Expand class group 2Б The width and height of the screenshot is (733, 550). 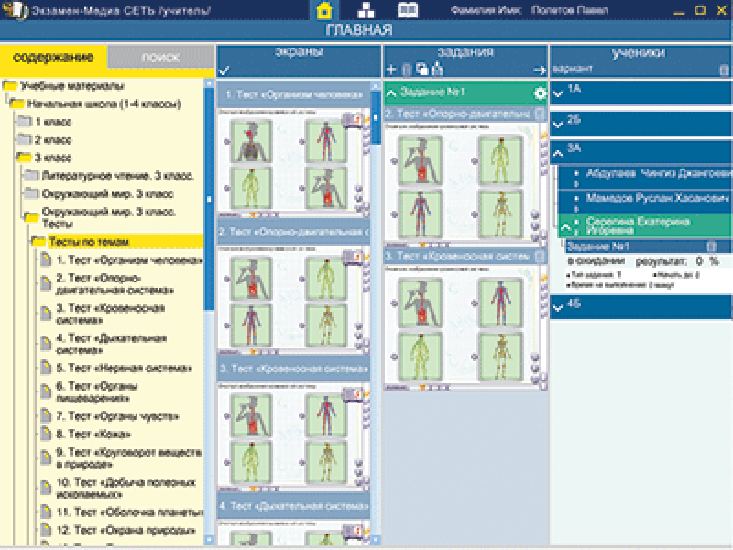pyautogui.click(x=558, y=124)
